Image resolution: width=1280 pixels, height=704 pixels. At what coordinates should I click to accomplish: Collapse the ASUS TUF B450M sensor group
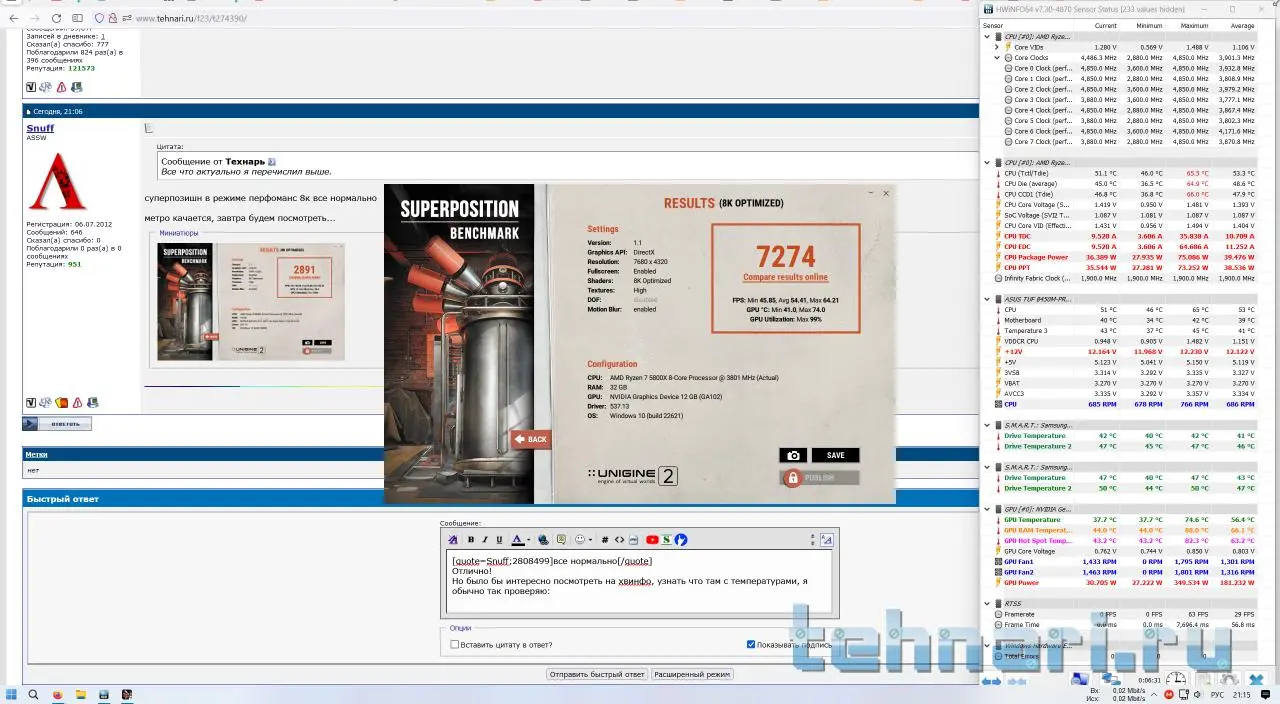point(988,299)
